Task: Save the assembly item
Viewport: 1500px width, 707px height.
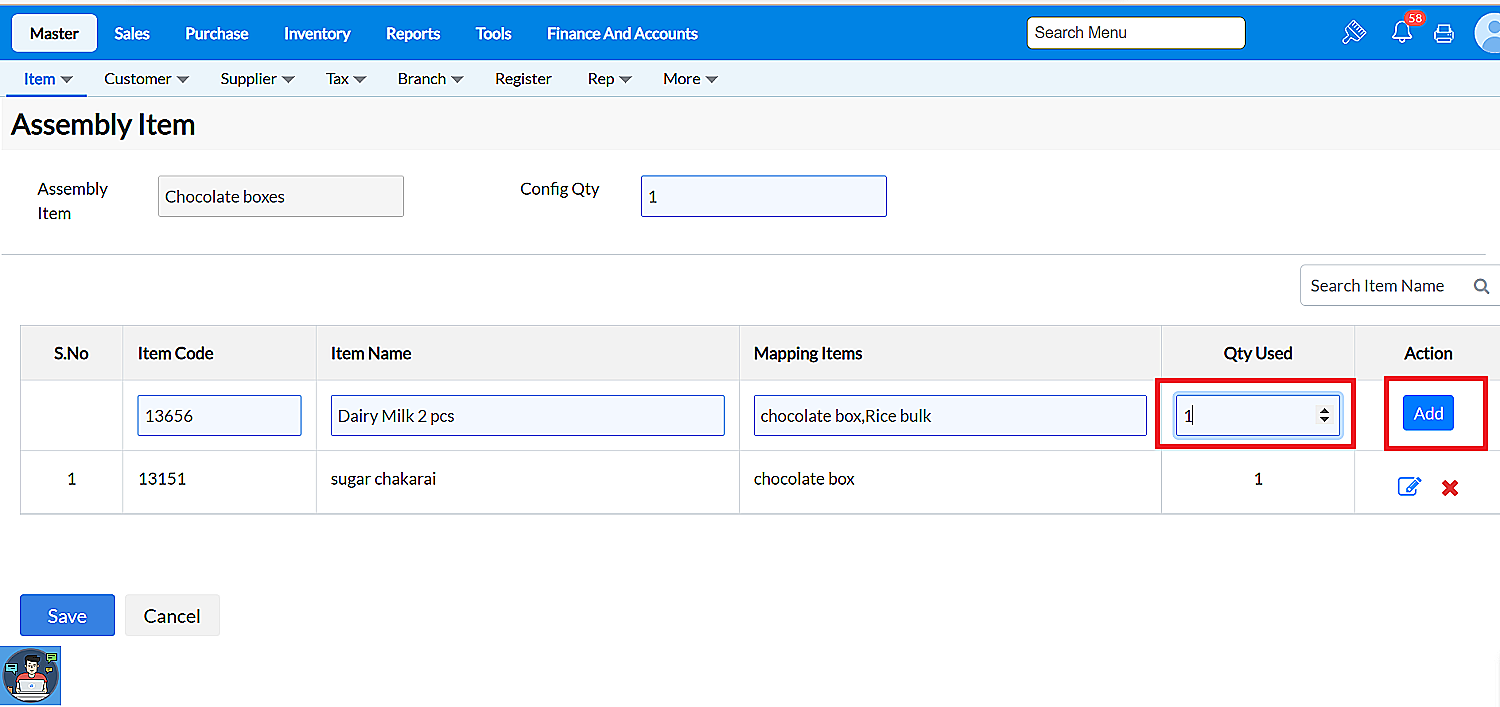Action: (x=67, y=616)
